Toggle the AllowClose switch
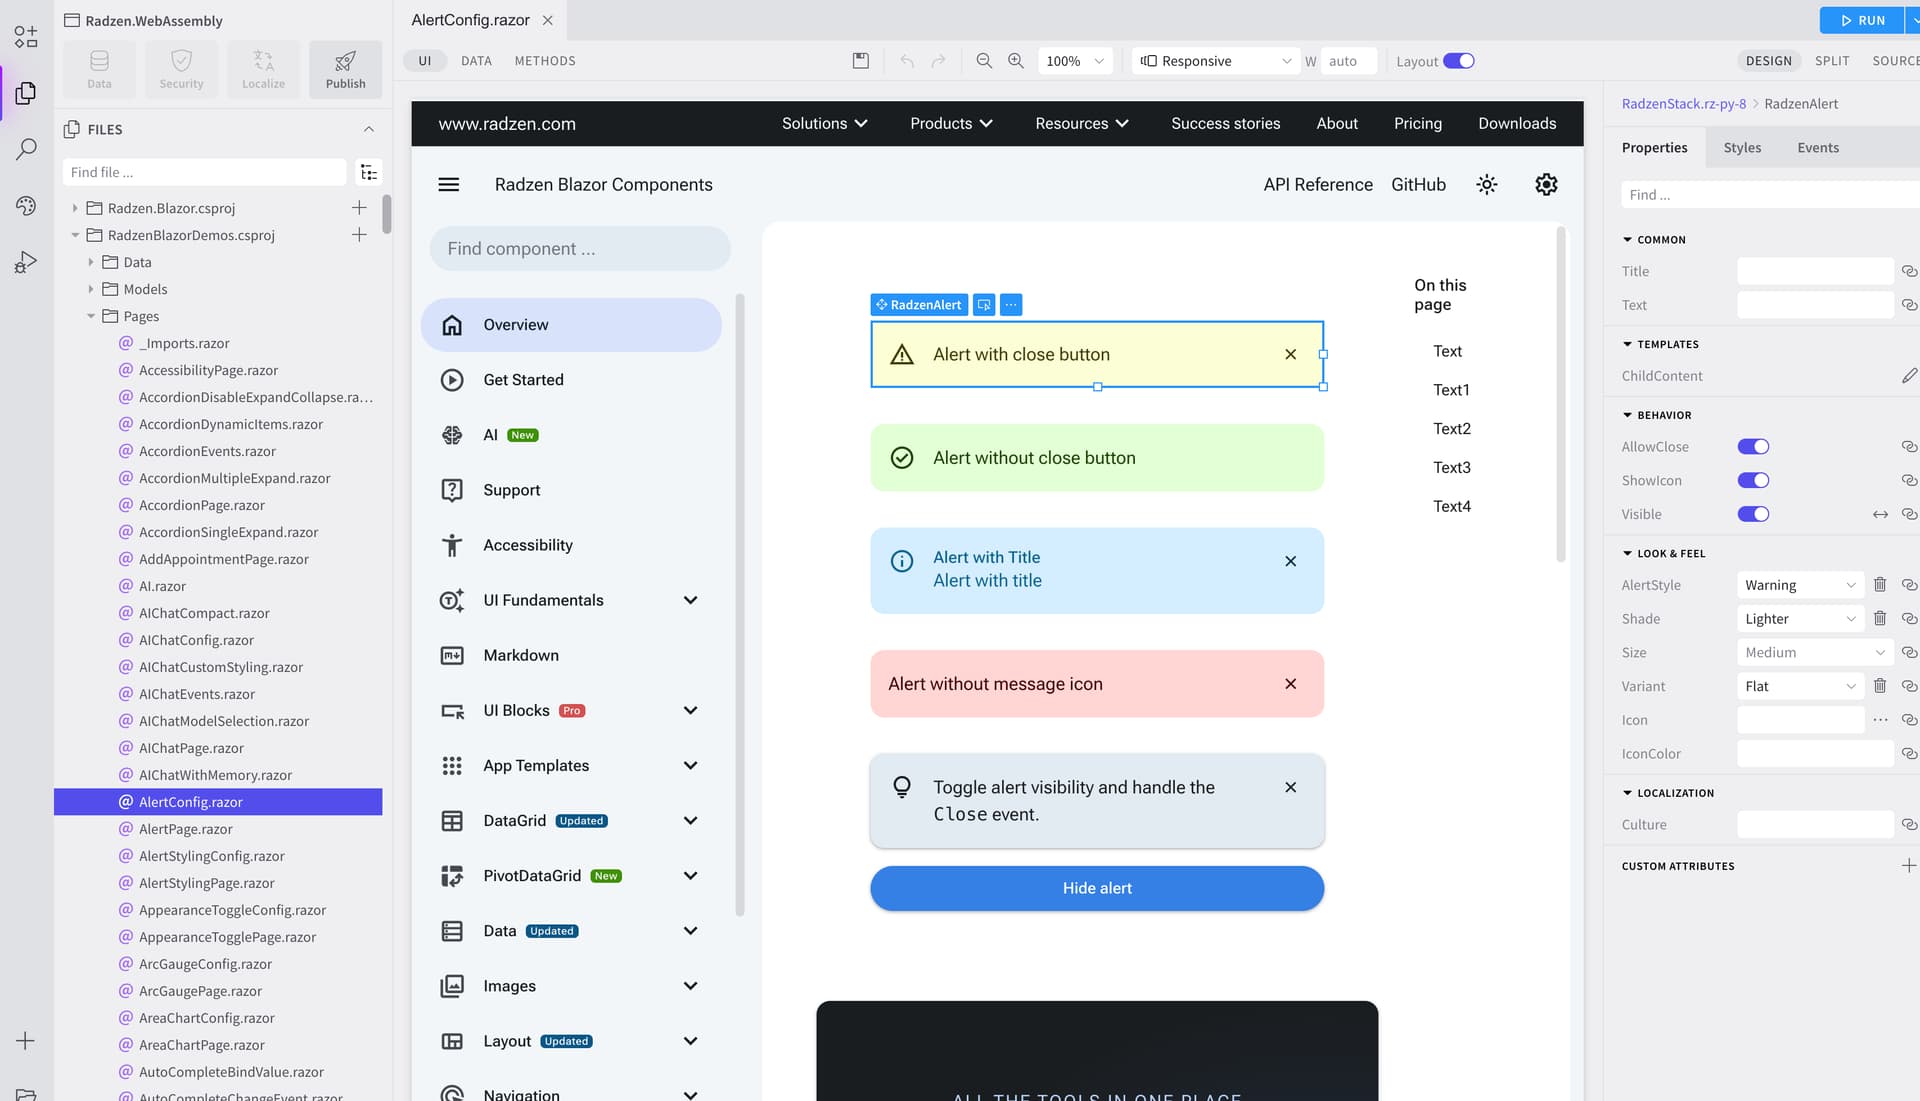Viewport: 1920px width, 1101px height. pos(1753,447)
